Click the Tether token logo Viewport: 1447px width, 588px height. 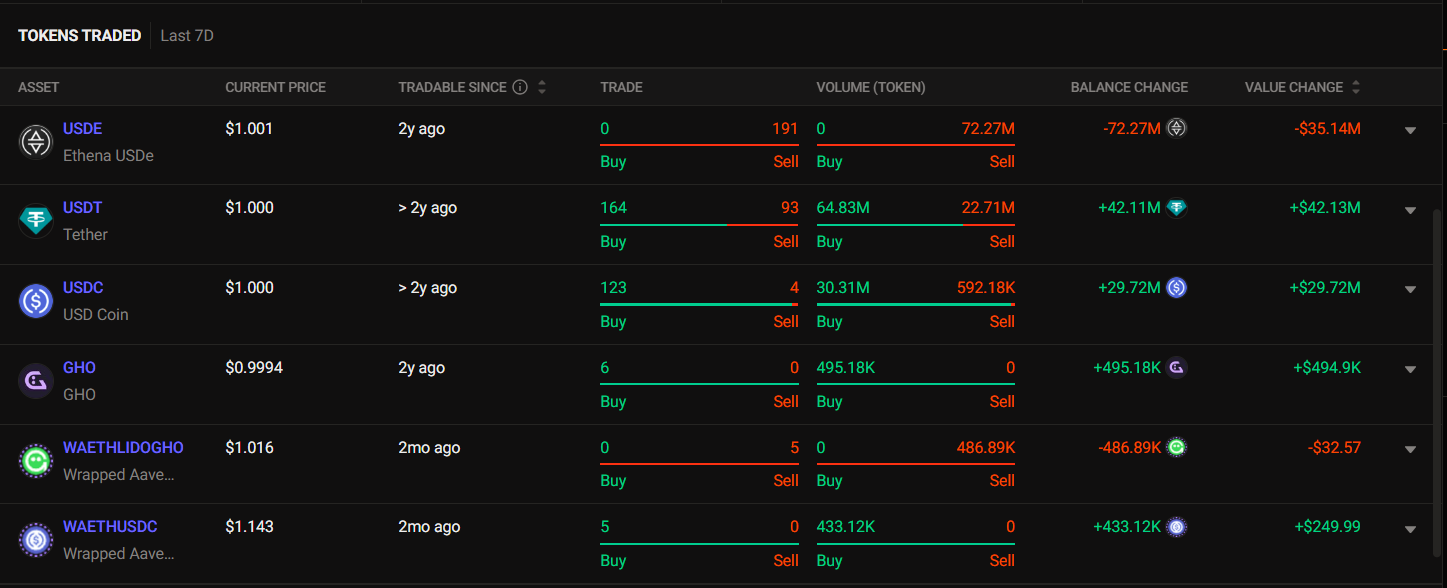tap(36, 221)
